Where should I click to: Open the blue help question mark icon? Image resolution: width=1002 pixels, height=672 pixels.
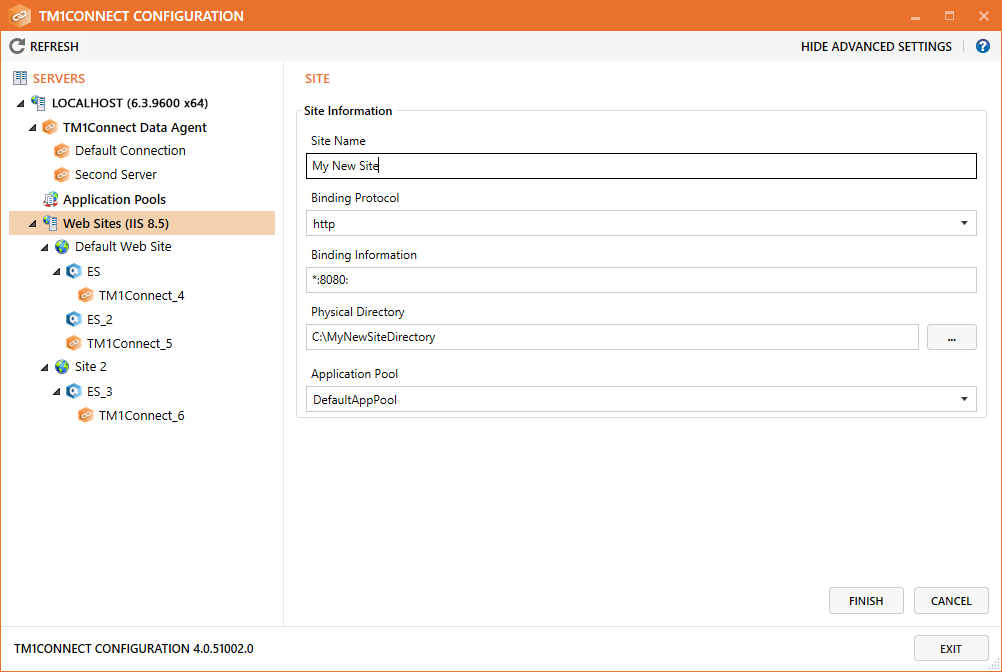[983, 46]
